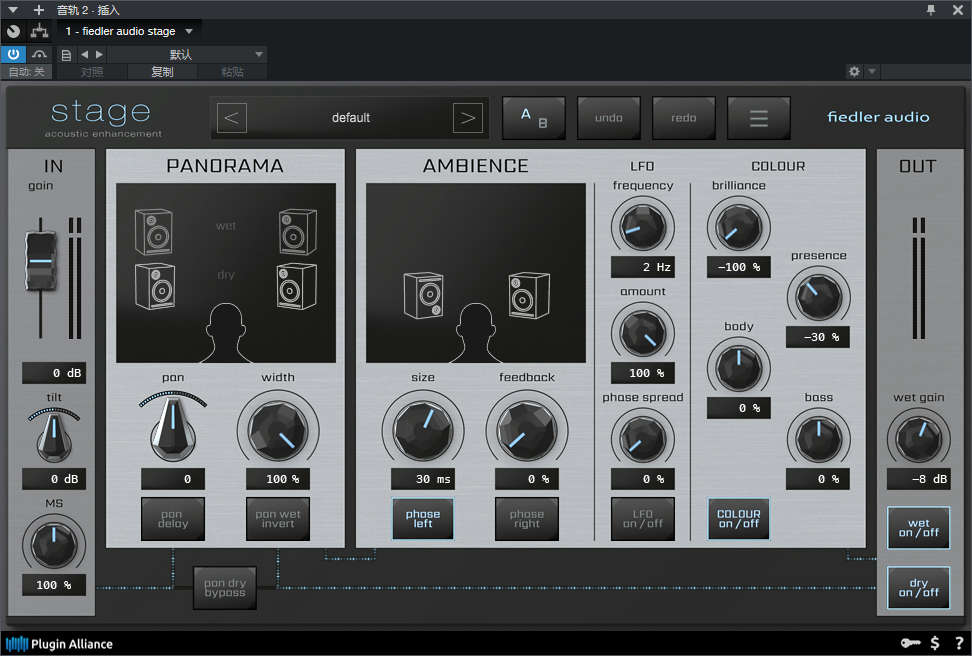Screen dimensions: 972x656
Task: Open the gear settings icon
Action: coord(854,71)
